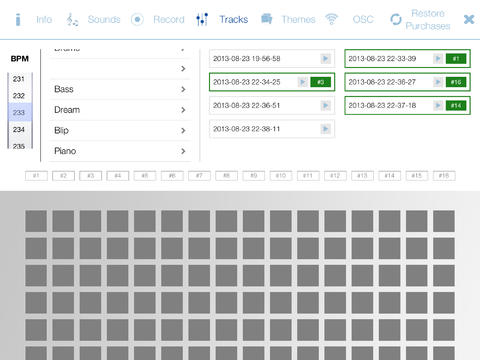Switch to the Tracks tab label
Image resolution: width=480 pixels, height=360 pixels.
pyautogui.click(x=234, y=20)
